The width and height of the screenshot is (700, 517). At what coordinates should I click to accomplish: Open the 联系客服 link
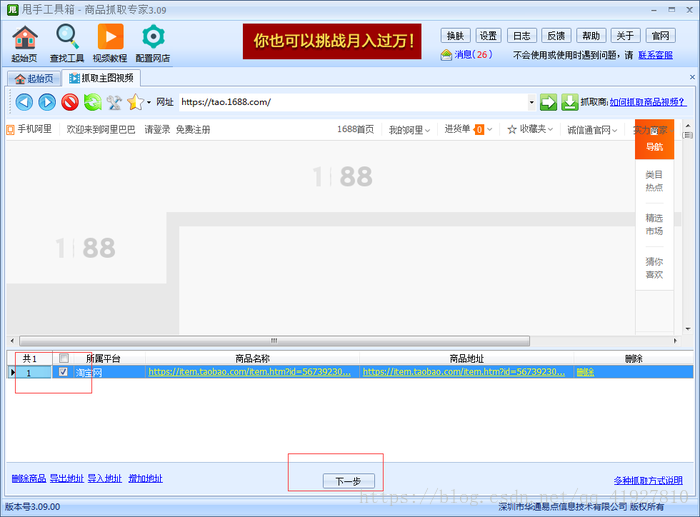[x=655, y=55]
